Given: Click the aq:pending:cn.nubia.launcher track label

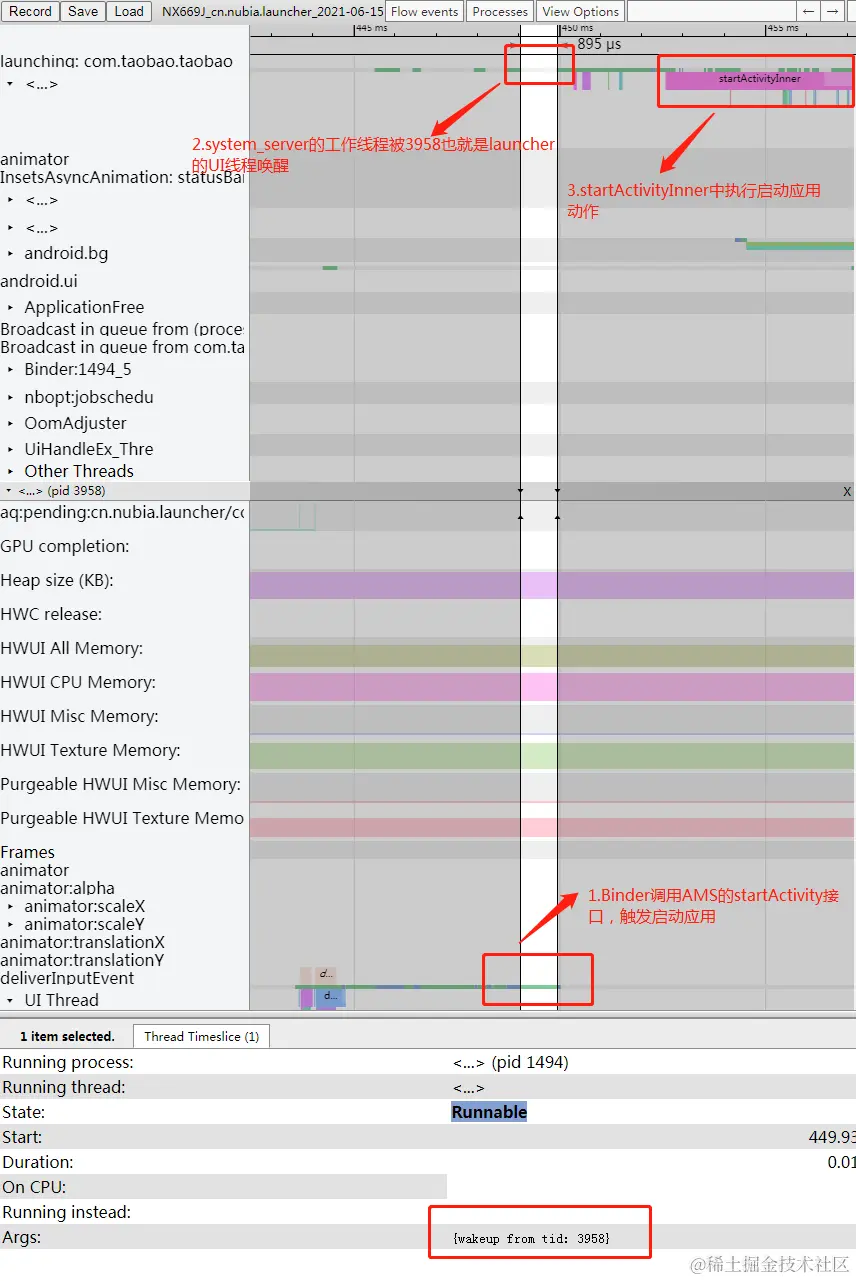Looking at the screenshot, I should click(x=122, y=512).
